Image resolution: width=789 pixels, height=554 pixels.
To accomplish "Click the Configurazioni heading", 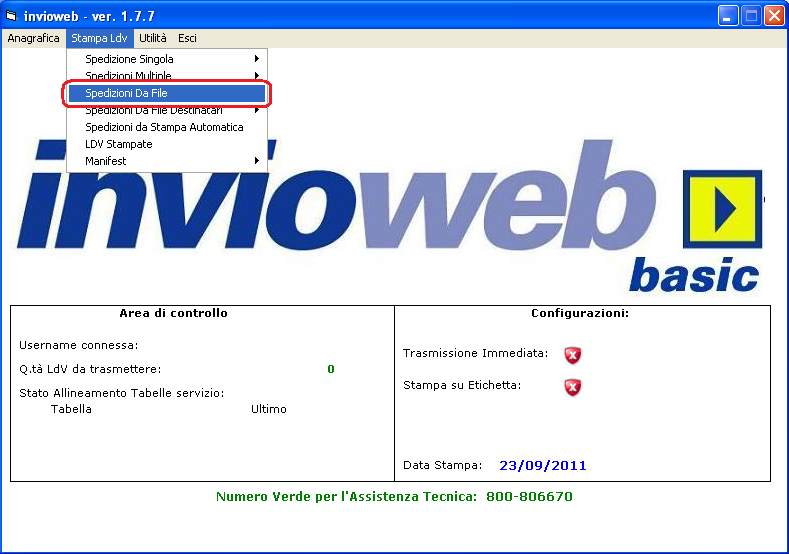I will coord(580,313).
